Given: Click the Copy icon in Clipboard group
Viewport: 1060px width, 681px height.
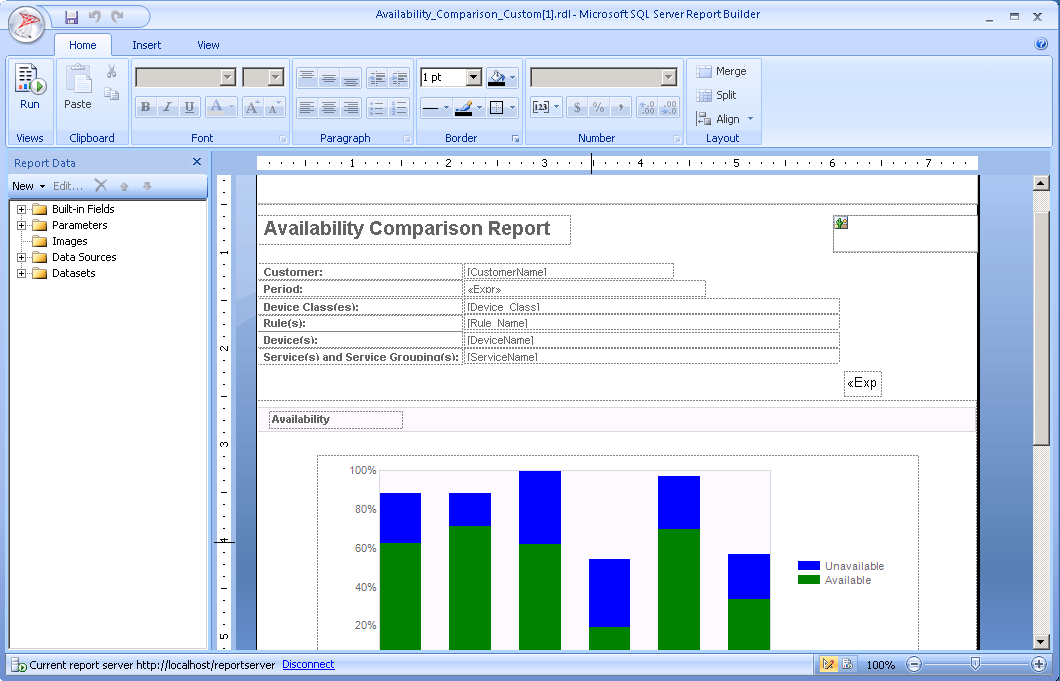Looking at the screenshot, I should pyautogui.click(x=112, y=95).
